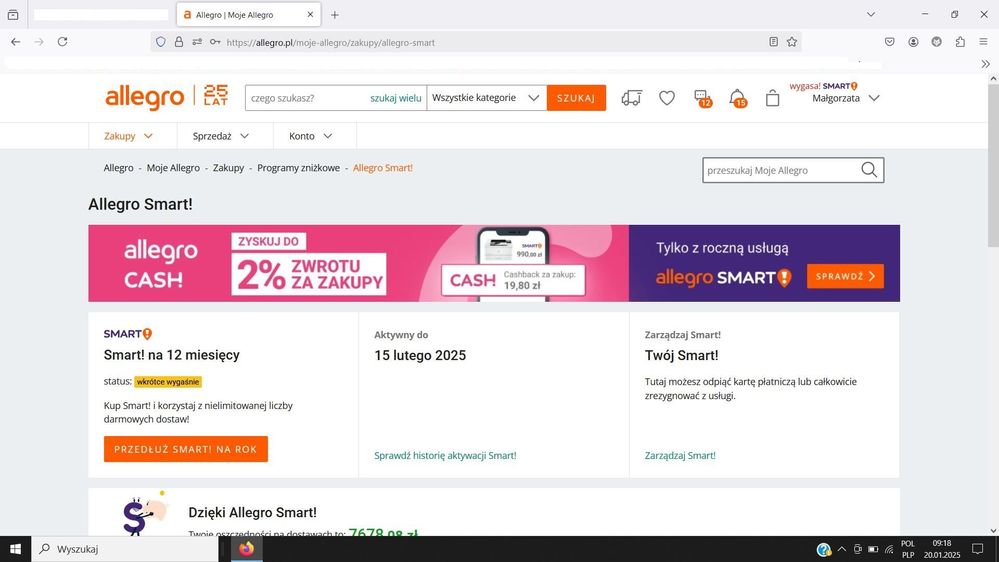Click PRZEDŁUŻ SMART! NA ROK button
This screenshot has height=562, width=999.
(x=185, y=449)
